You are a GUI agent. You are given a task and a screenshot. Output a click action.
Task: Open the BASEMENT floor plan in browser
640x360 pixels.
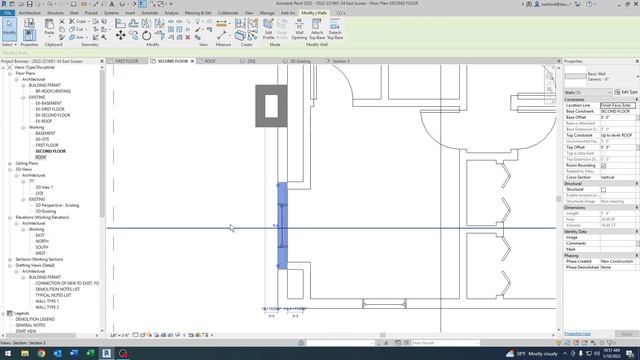click(45, 133)
